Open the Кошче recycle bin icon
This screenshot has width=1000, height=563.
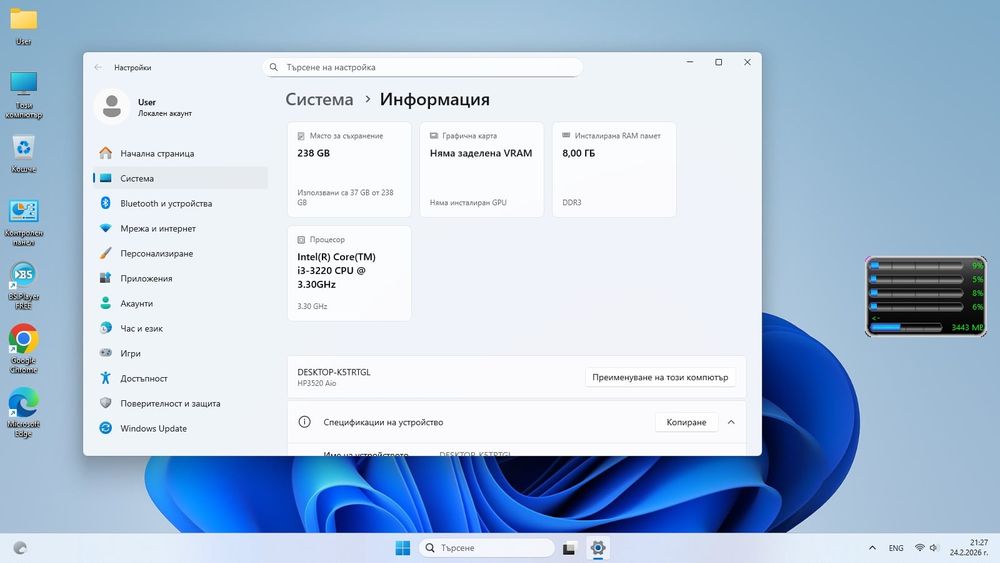[24, 154]
